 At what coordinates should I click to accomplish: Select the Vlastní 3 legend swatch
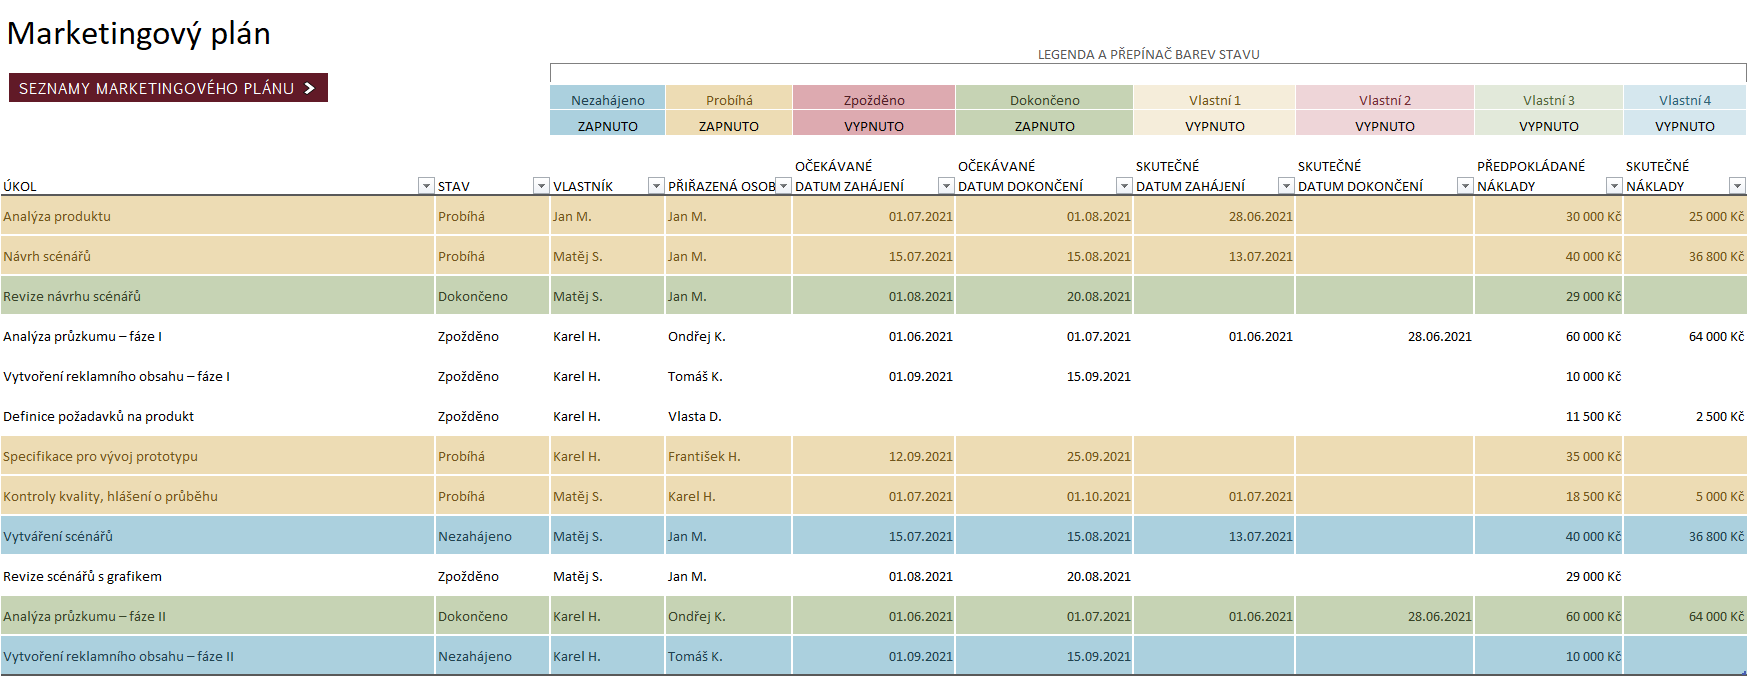pyautogui.click(x=1549, y=99)
